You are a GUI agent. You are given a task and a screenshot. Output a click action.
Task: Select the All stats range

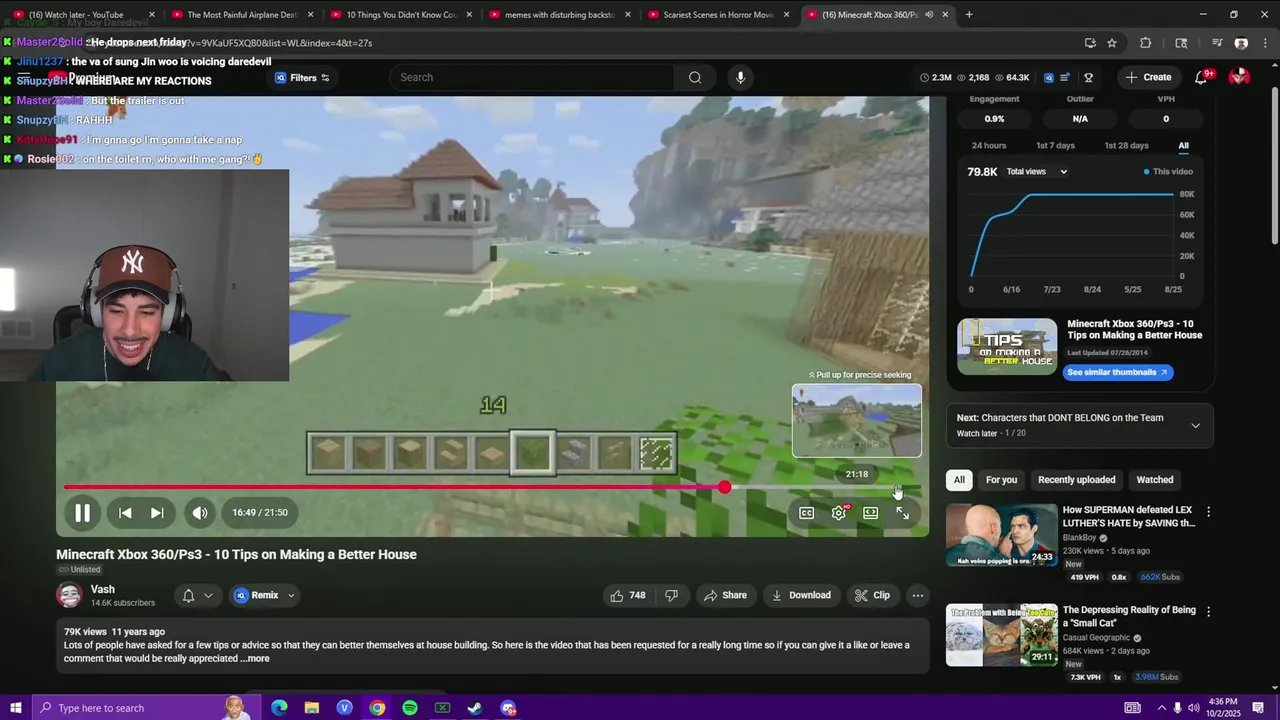tap(1183, 146)
